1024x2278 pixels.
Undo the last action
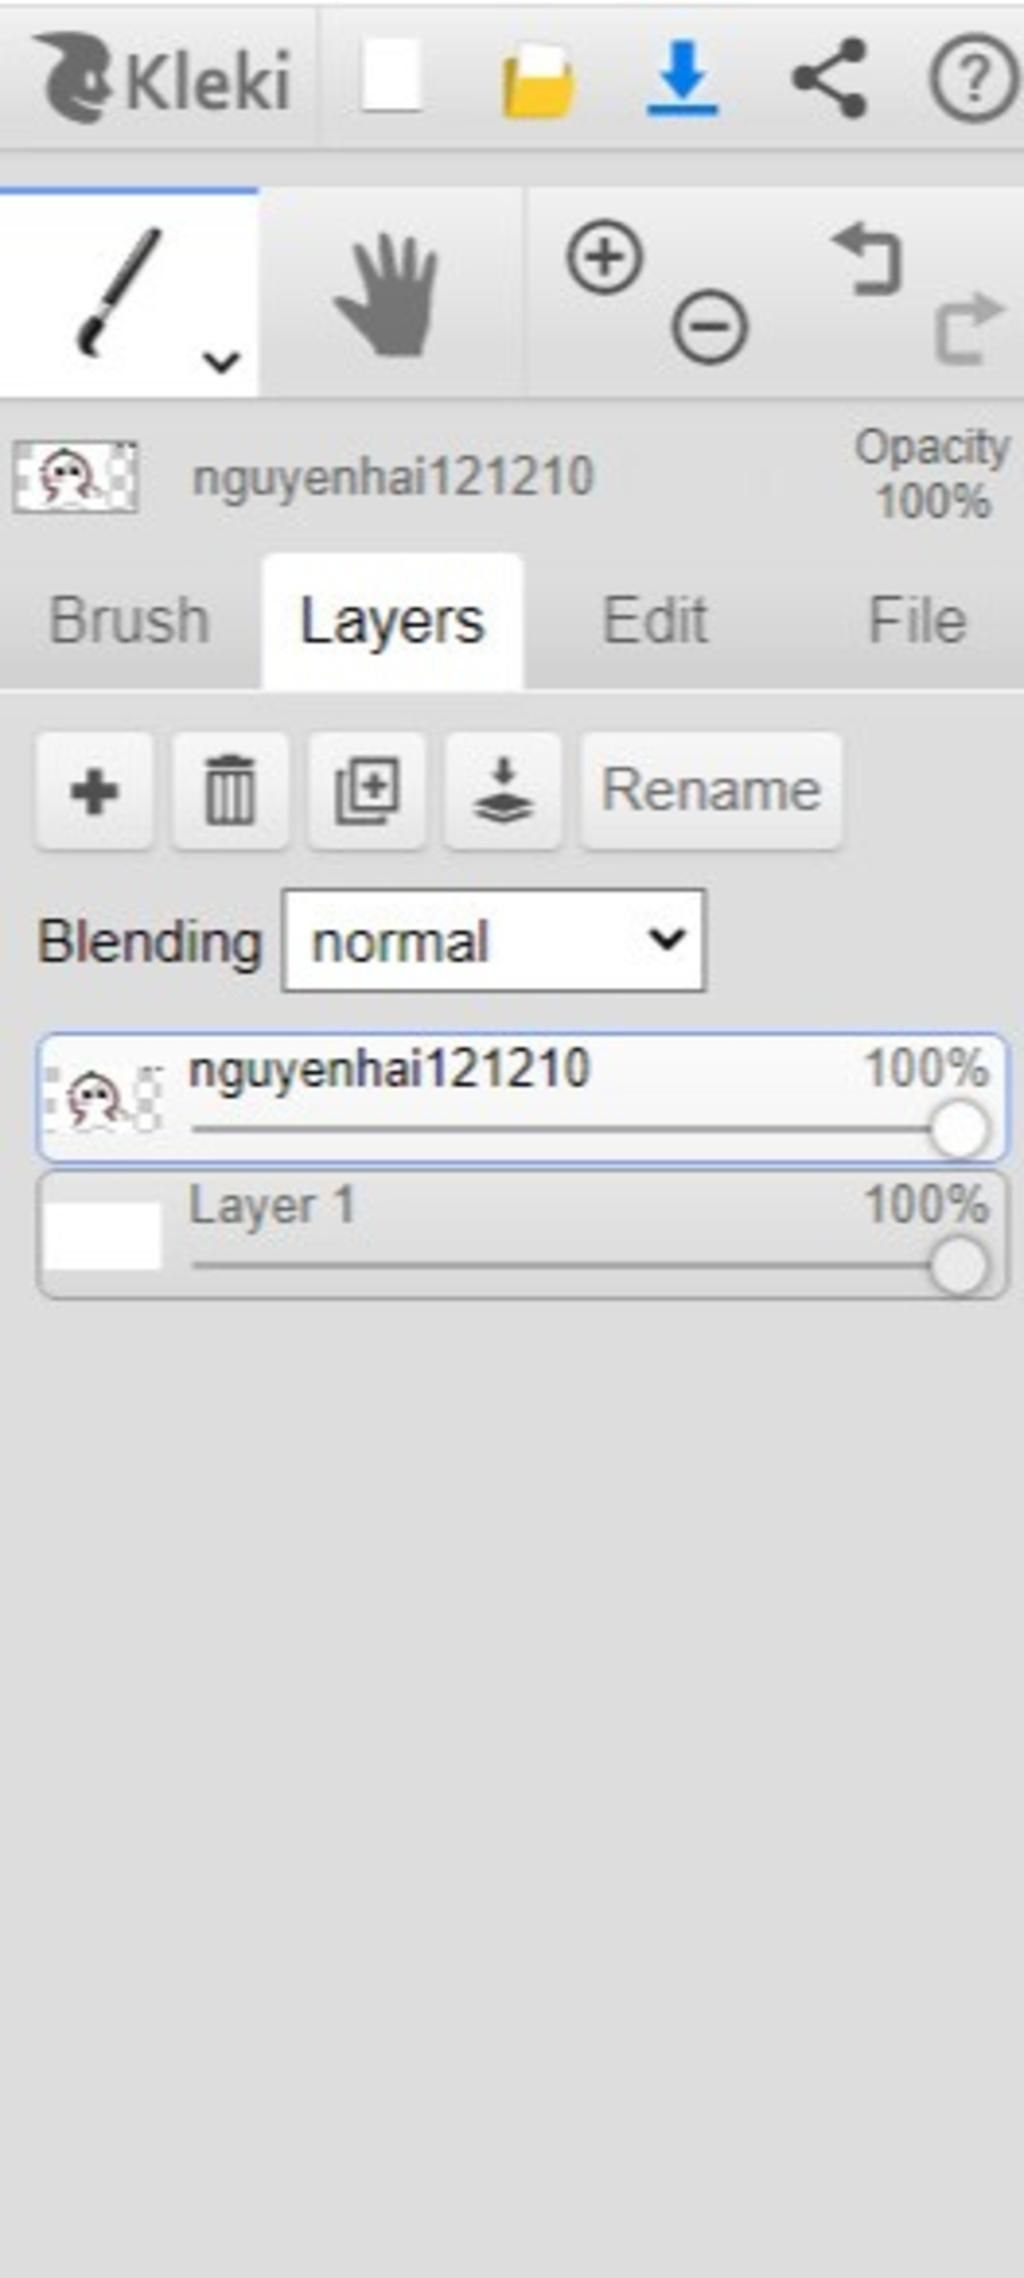pyautogui.click(x=869, y=260)
